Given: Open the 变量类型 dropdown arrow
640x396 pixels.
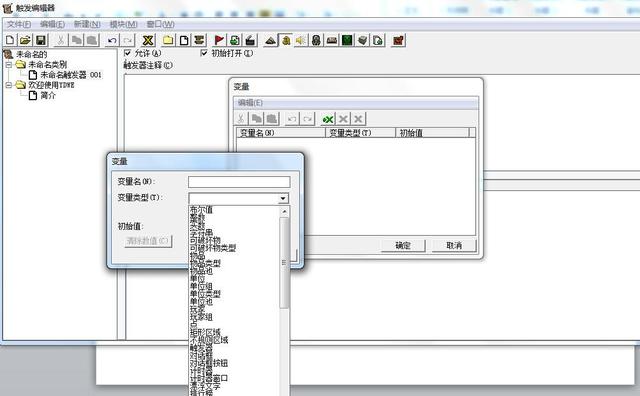Looking at the screenshot, I should pyautogui.click(x=282, y=199).
